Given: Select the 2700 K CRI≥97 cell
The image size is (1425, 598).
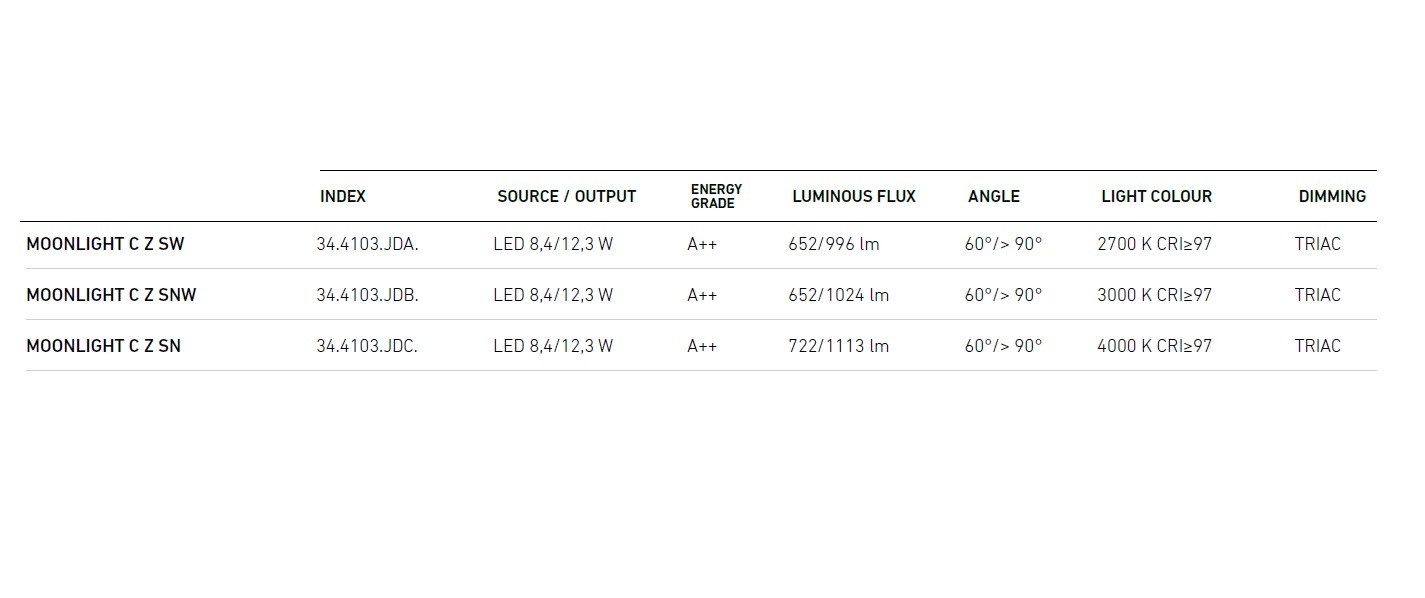Looking at the screenshot, I should click(x=1154, y=244).
